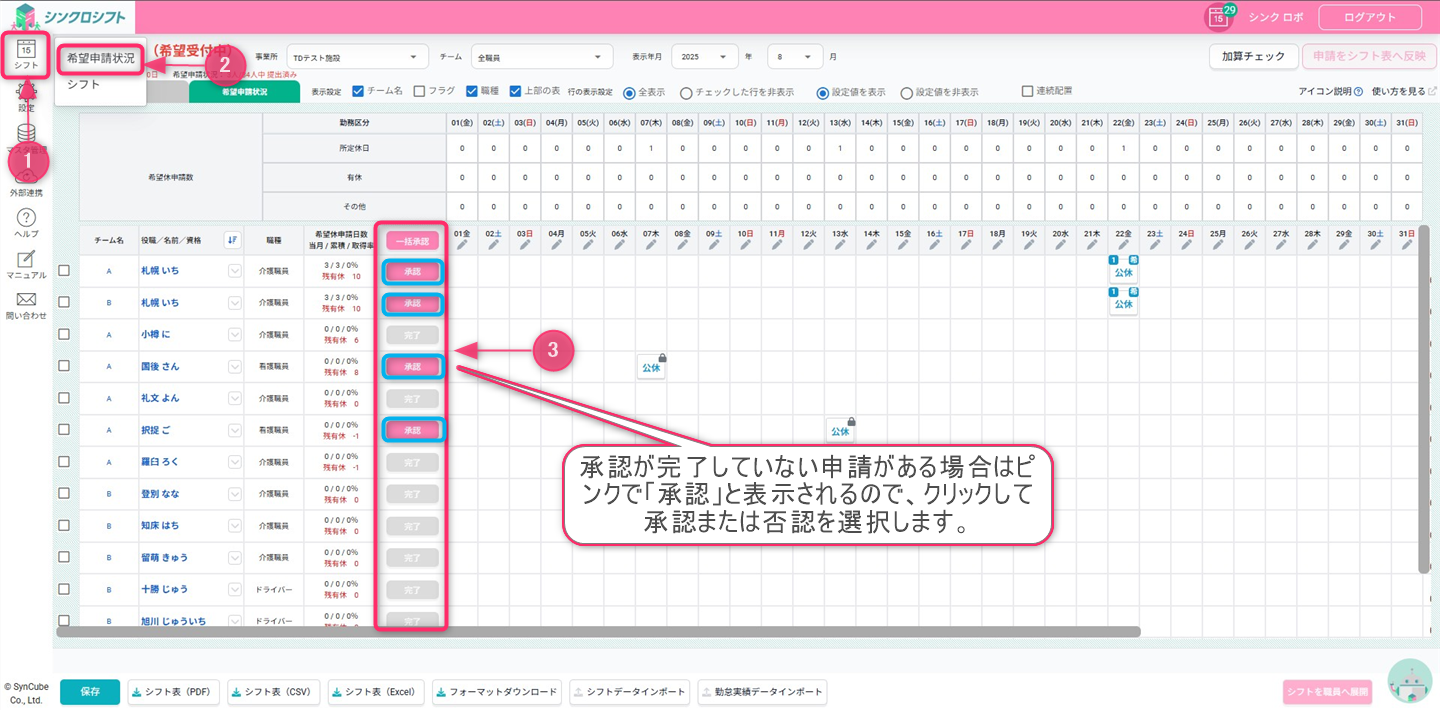The image size is (1440, 710).
Task: Click the pencil edit icon under 28木
Action: coord(1312,245)
